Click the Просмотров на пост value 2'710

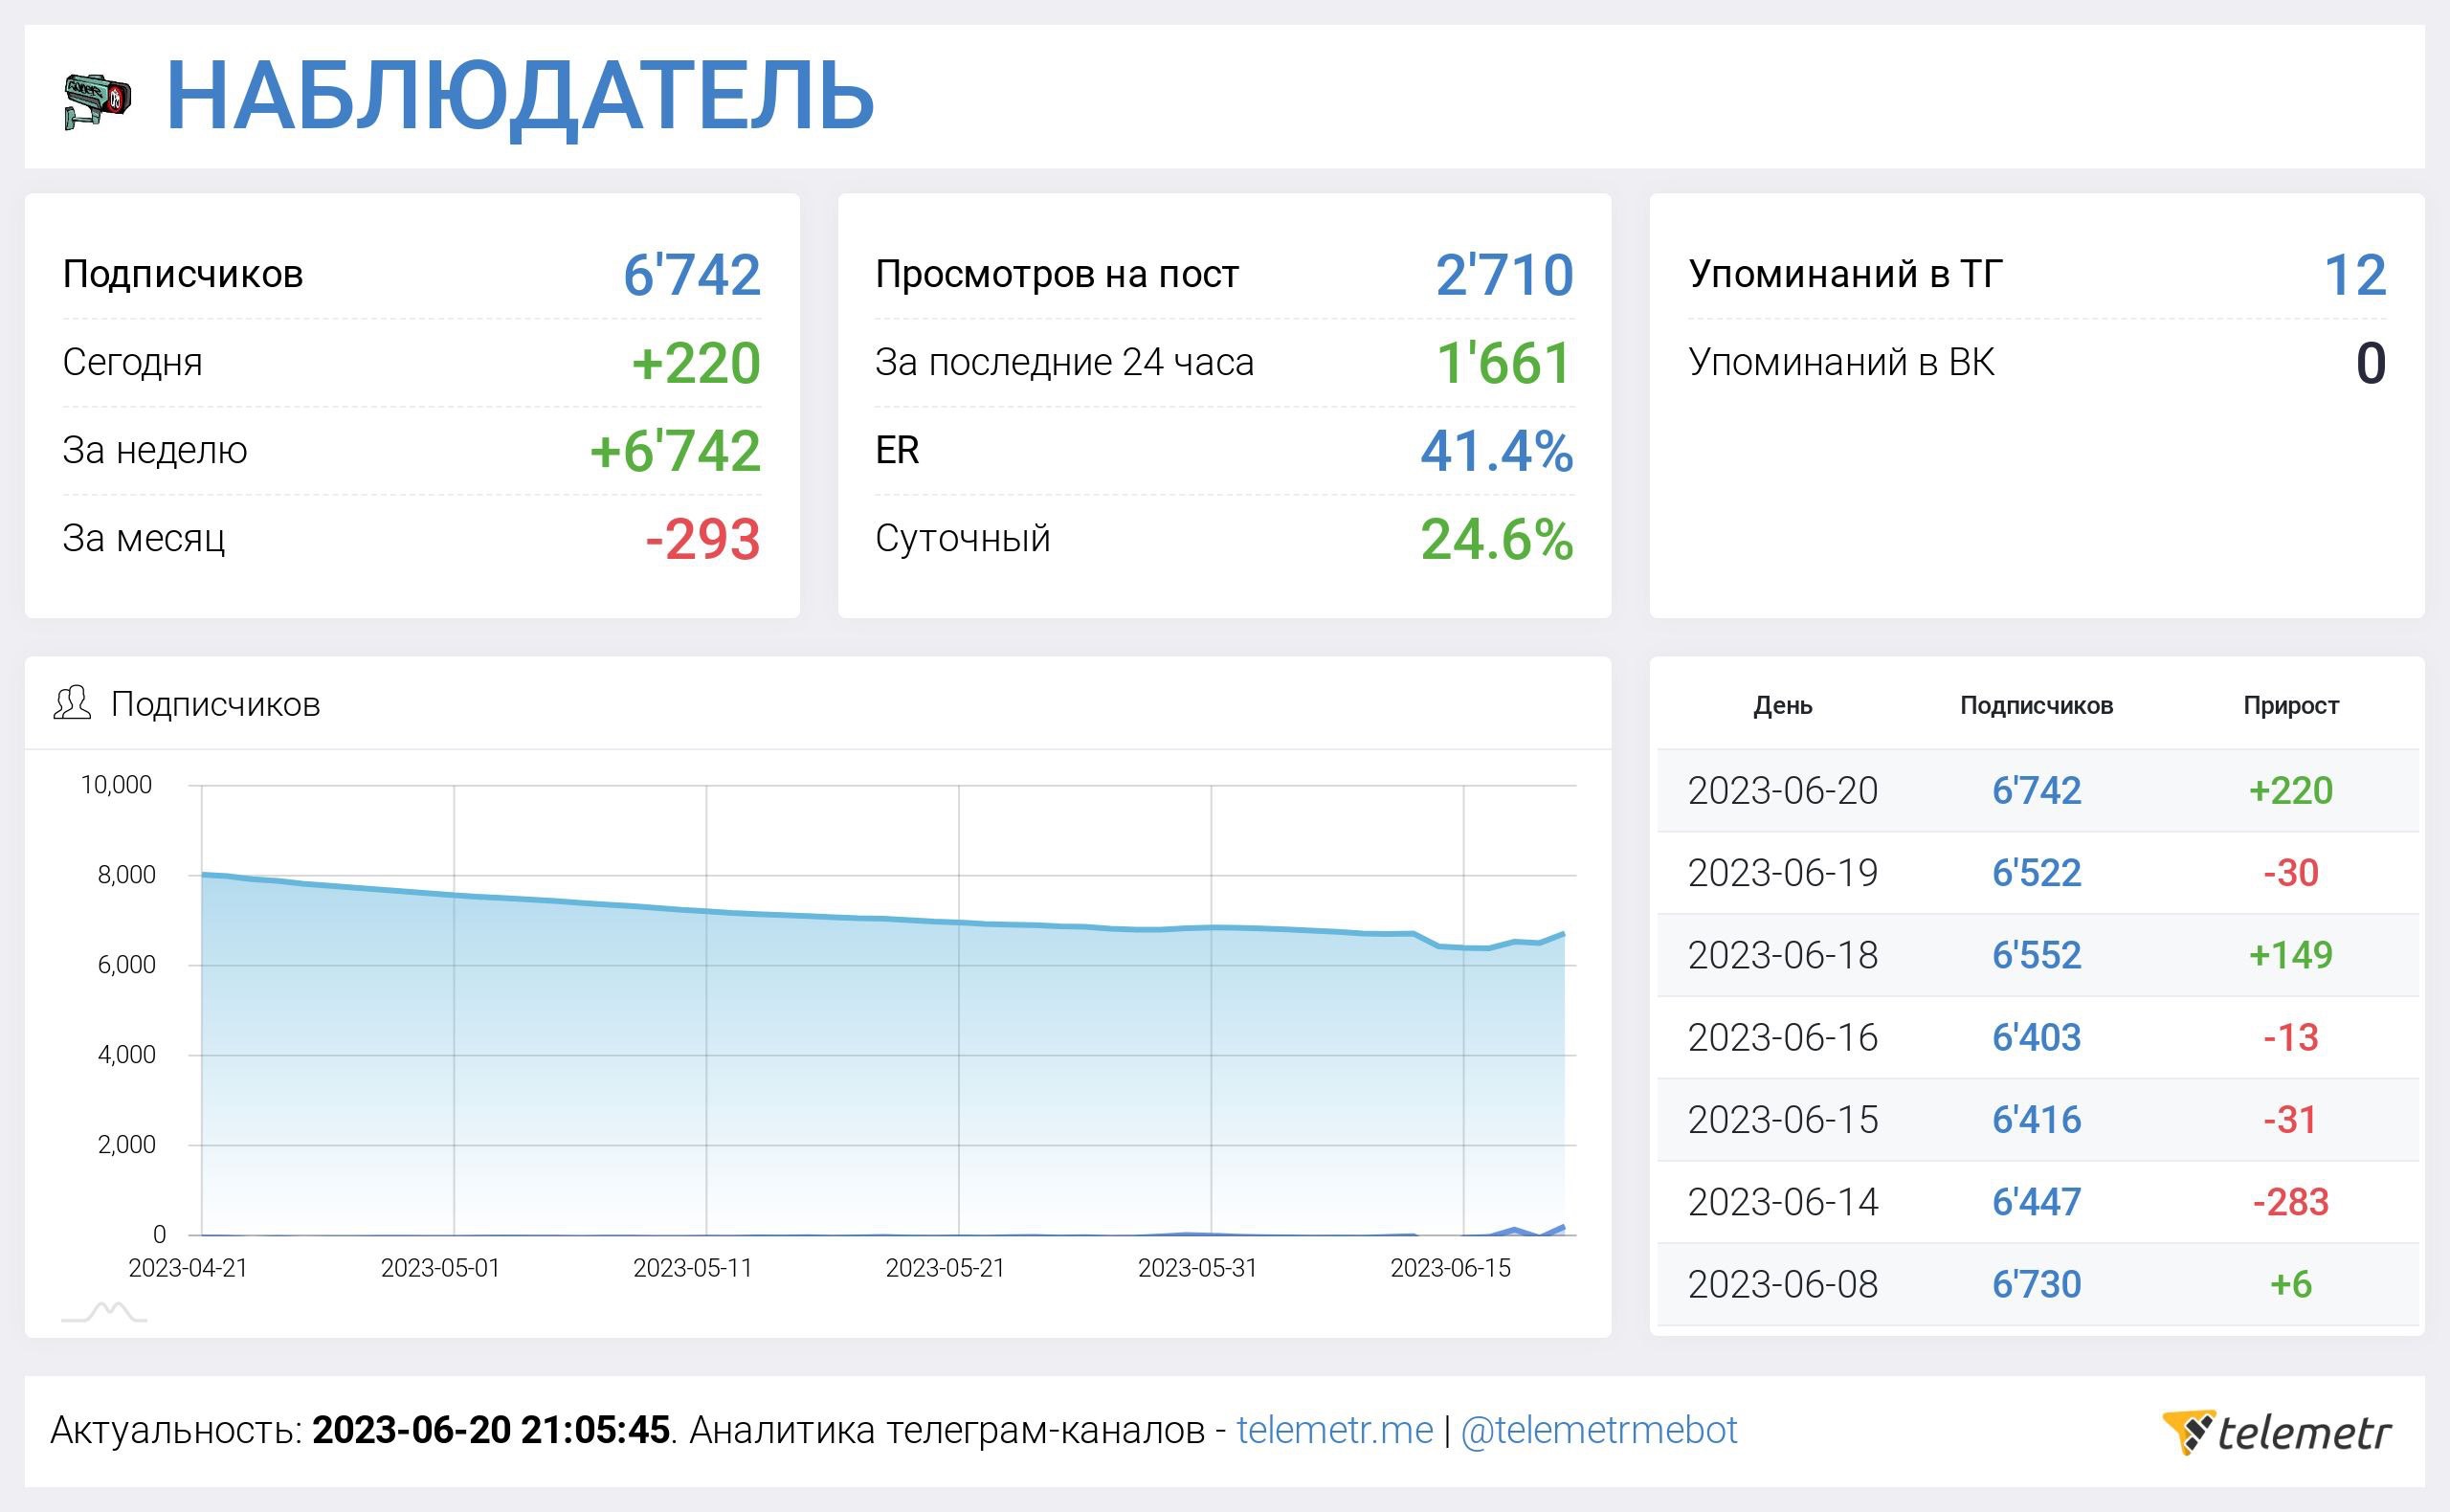coord(1505,275)
